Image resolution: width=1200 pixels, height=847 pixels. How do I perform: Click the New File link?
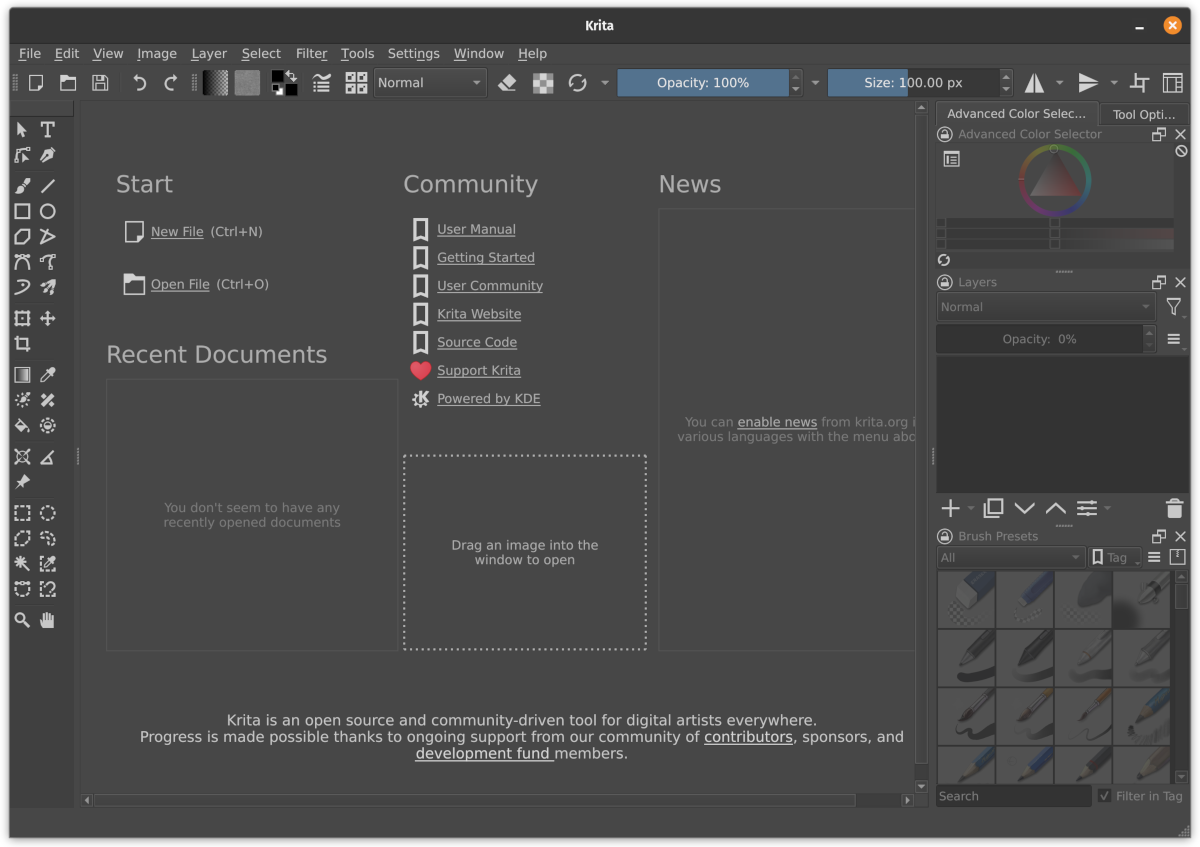[177, 231]
